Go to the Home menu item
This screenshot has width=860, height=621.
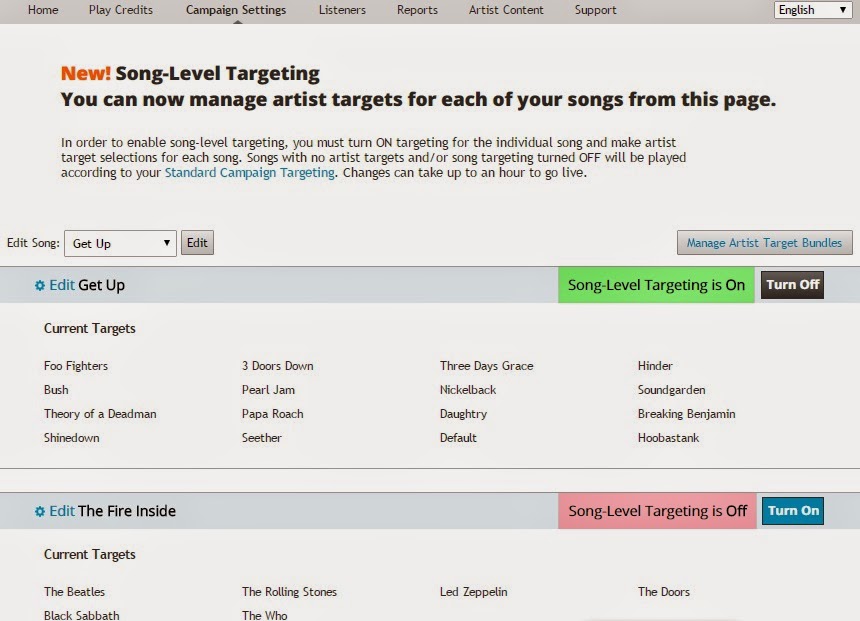coord(43,10)
